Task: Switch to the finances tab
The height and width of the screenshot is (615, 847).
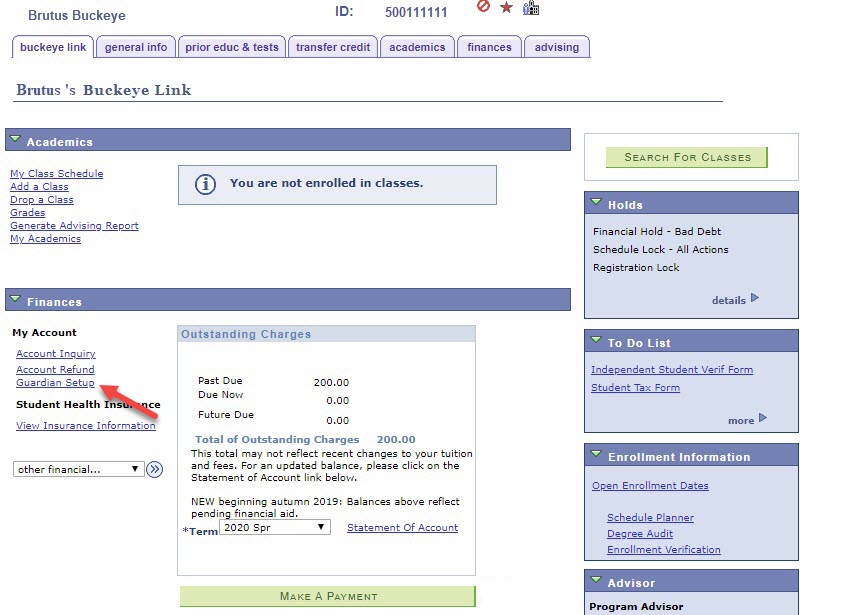Action: [489, 47]
